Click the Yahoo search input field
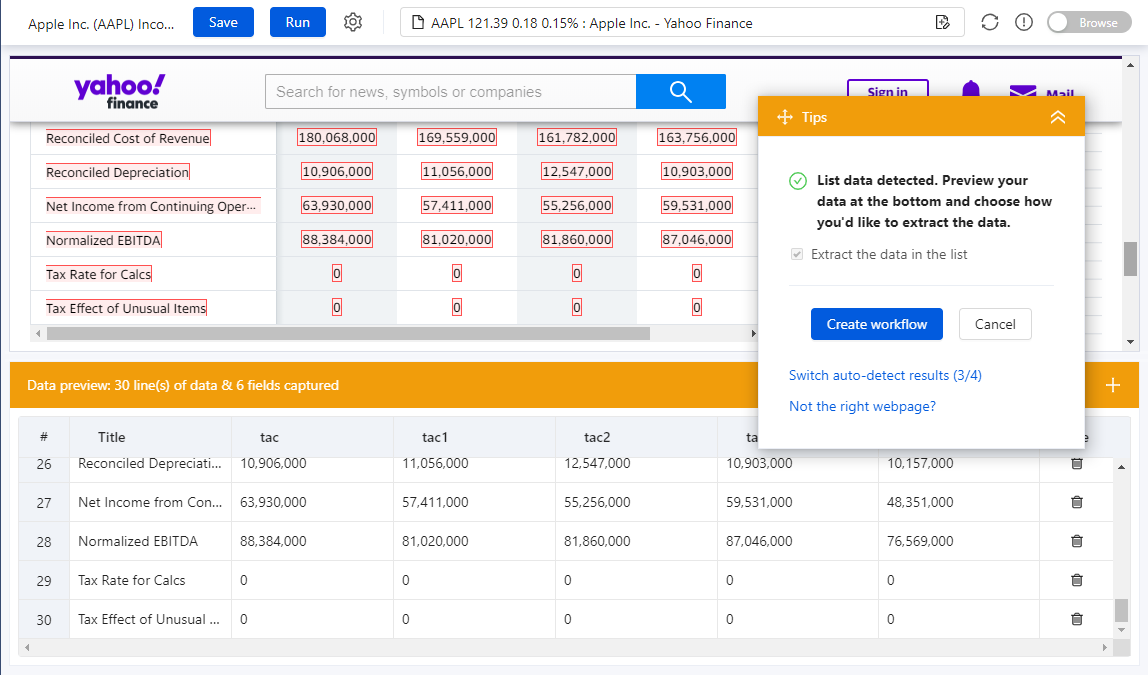 click(450, 92)
